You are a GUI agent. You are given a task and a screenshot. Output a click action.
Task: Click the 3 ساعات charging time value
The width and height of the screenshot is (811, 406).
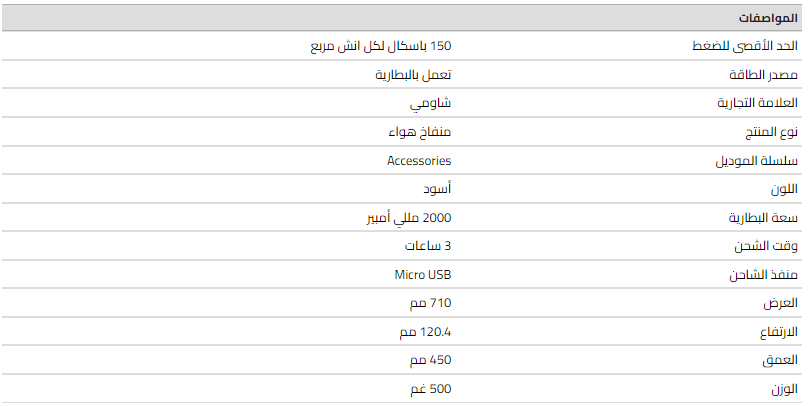[x=428, y=245]
